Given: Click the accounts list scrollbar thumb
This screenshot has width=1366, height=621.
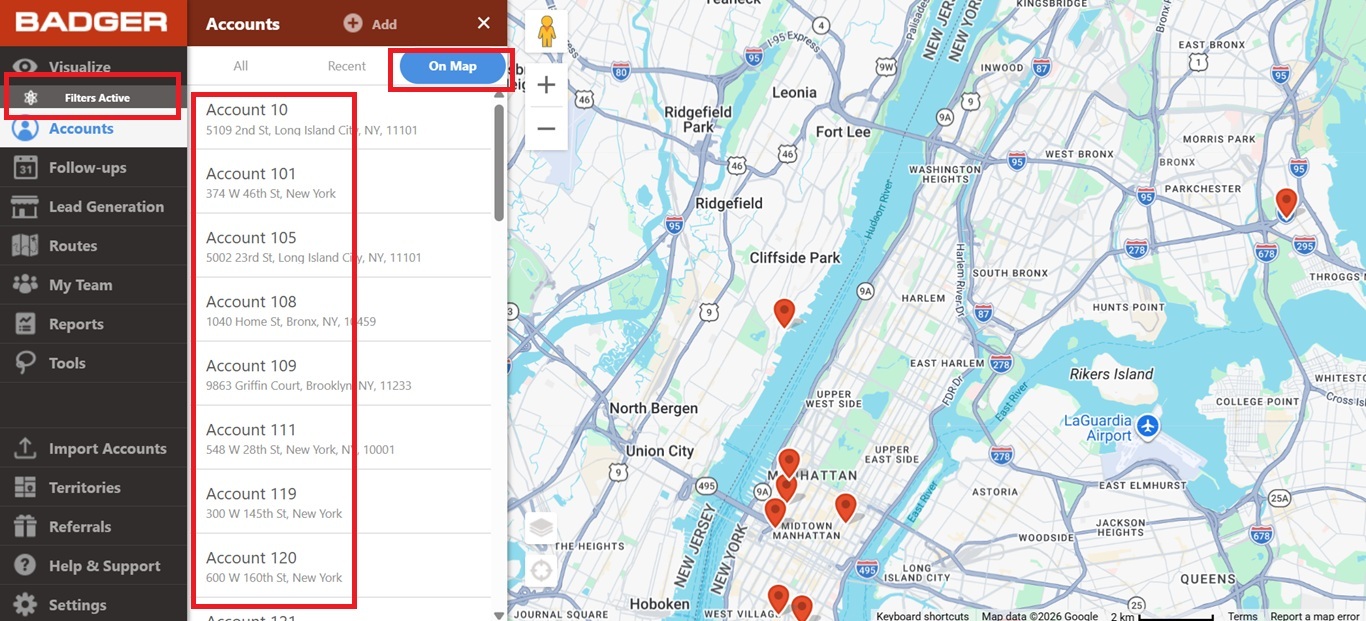Looking at the screenshot, I should click(x=499, y=162).
